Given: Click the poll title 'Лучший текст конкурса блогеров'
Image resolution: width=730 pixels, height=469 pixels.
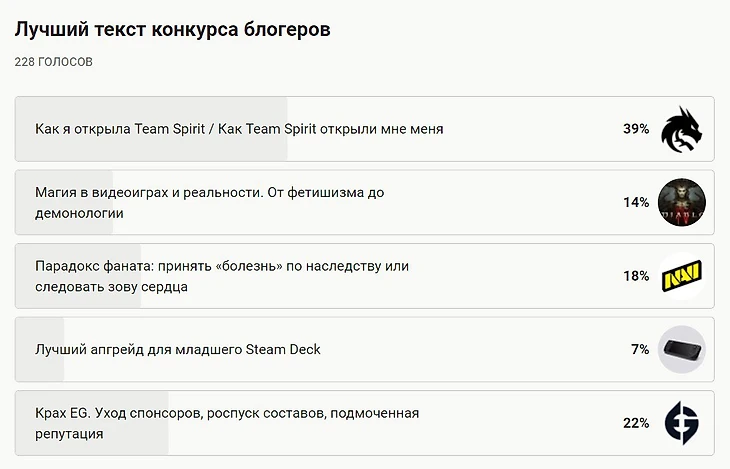Looking at the screenshot, I should [x=172, y=29].
